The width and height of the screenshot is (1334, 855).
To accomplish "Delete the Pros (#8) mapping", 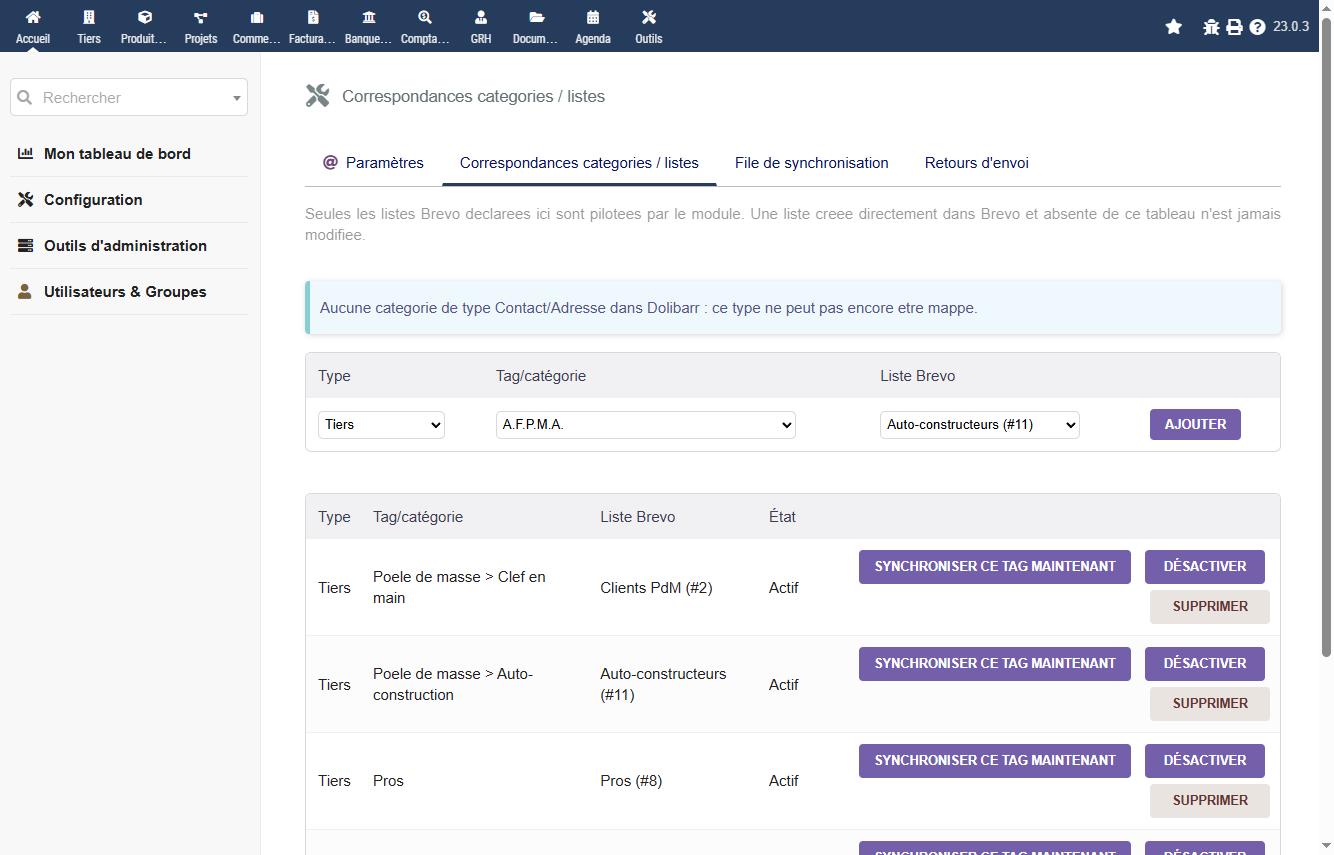I will (x=1210, y=800).
